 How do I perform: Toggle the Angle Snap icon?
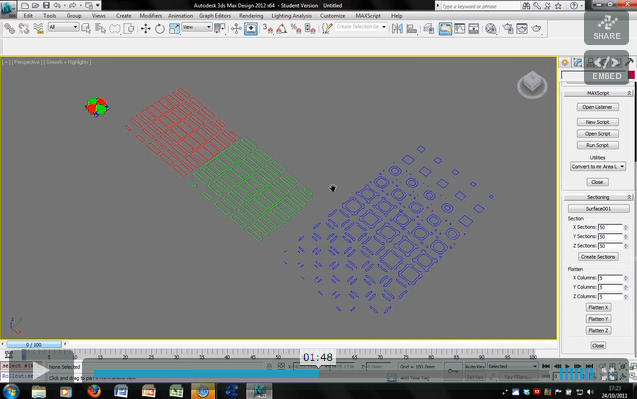(x=282, y=28)
